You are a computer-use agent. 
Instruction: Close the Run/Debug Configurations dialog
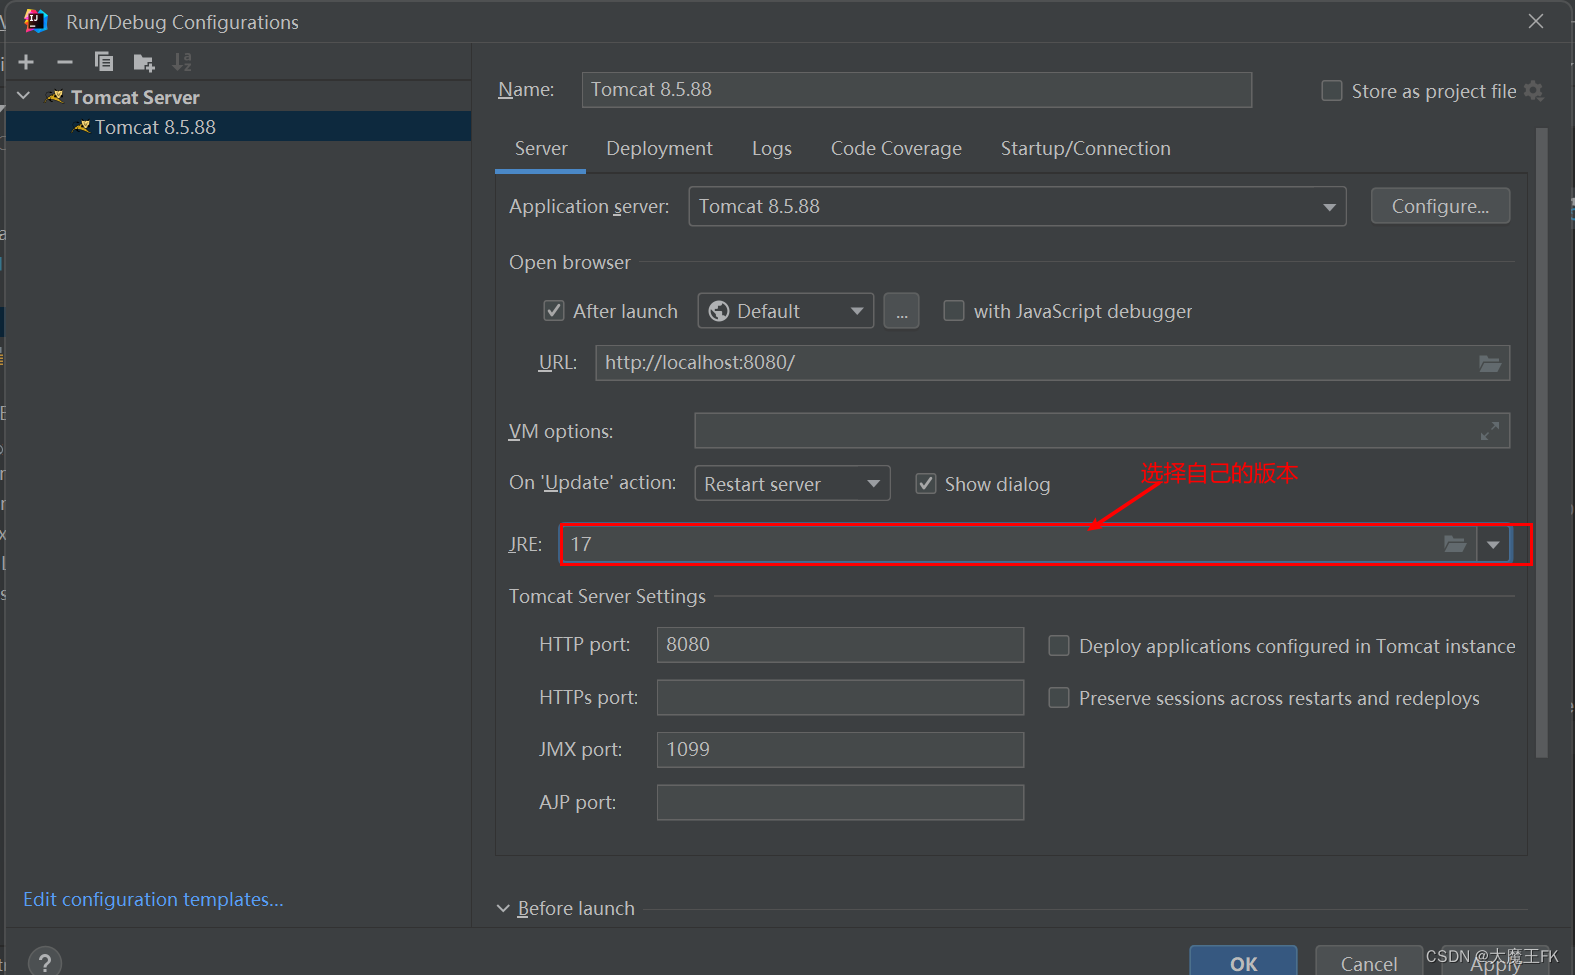pyautogui.click(x=1536, y=21)
